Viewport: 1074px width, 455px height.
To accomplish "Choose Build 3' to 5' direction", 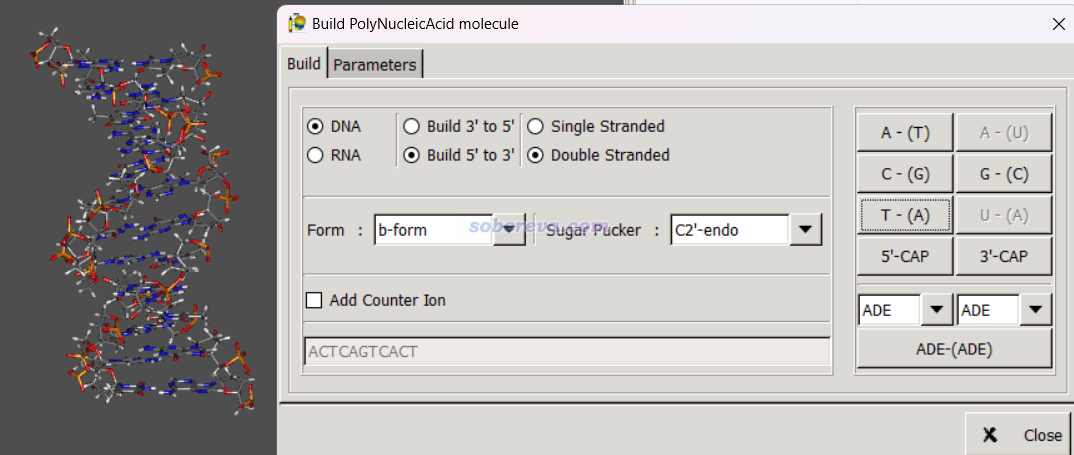I will (x=411, y=127).
